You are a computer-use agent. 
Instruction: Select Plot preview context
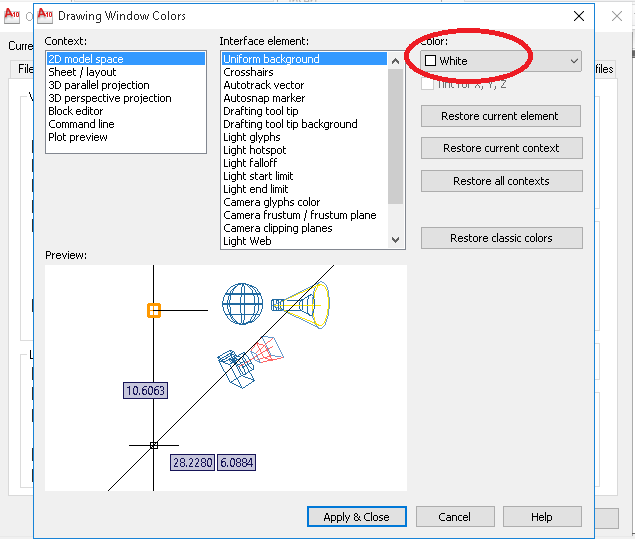coord(126,137)
